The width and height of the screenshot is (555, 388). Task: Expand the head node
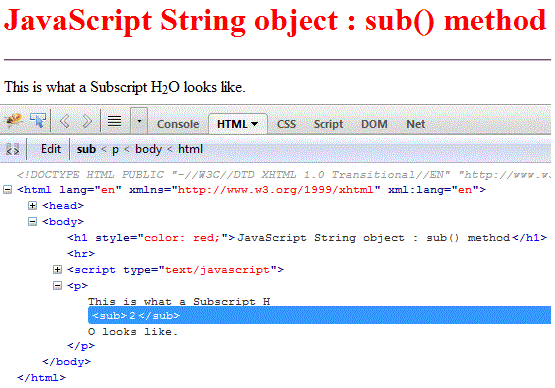click(32, 206)
